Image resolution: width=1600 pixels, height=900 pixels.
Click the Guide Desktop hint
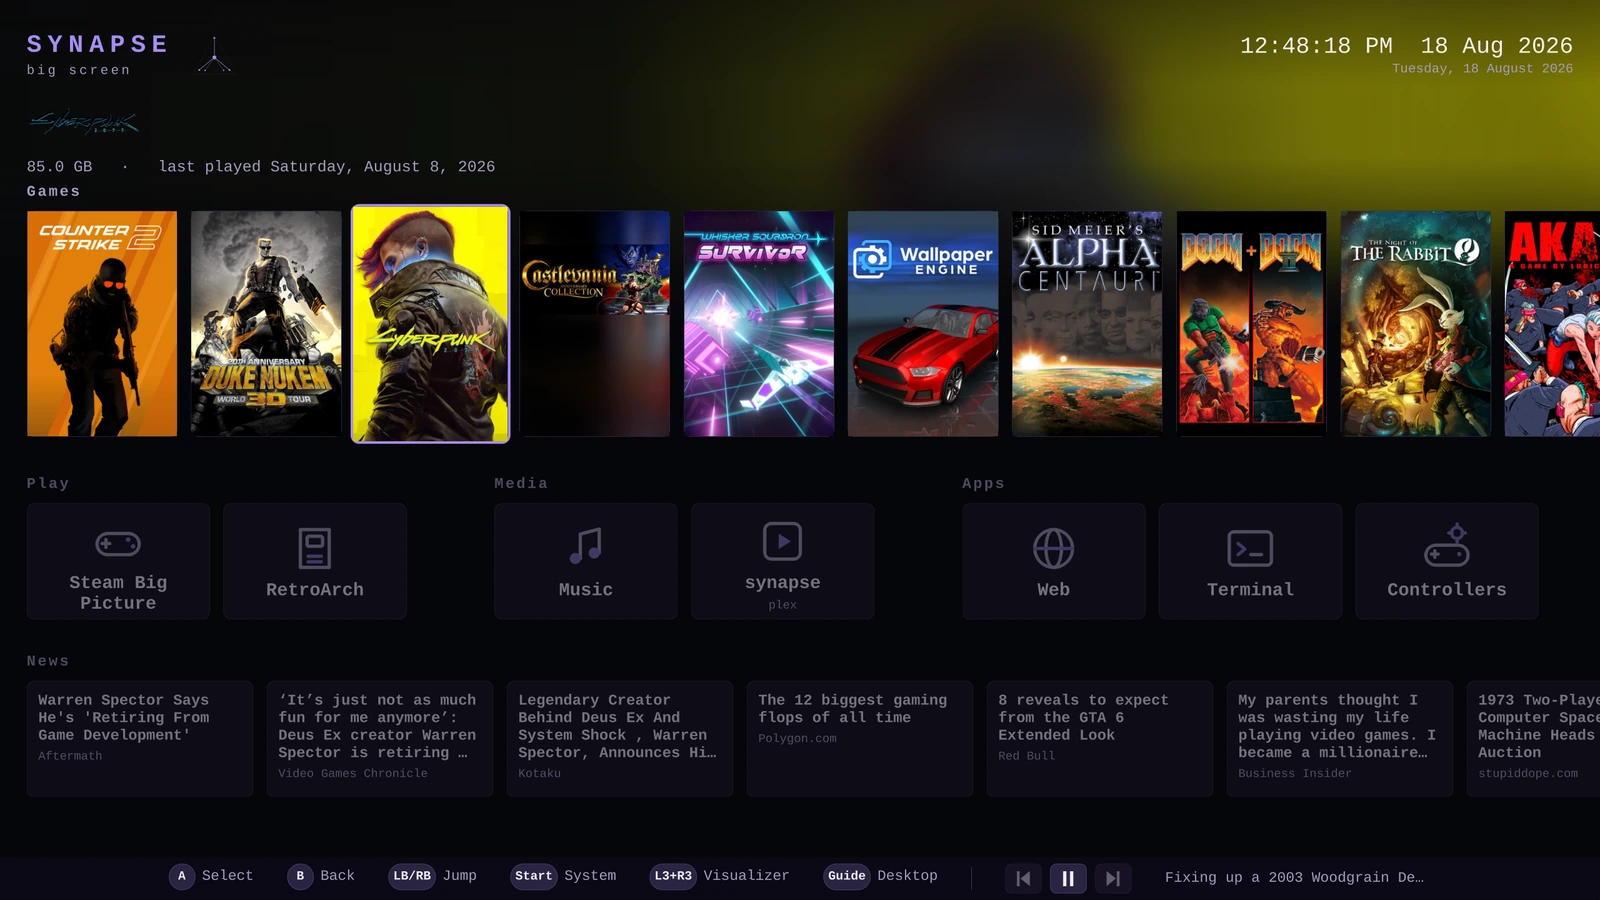880,876
